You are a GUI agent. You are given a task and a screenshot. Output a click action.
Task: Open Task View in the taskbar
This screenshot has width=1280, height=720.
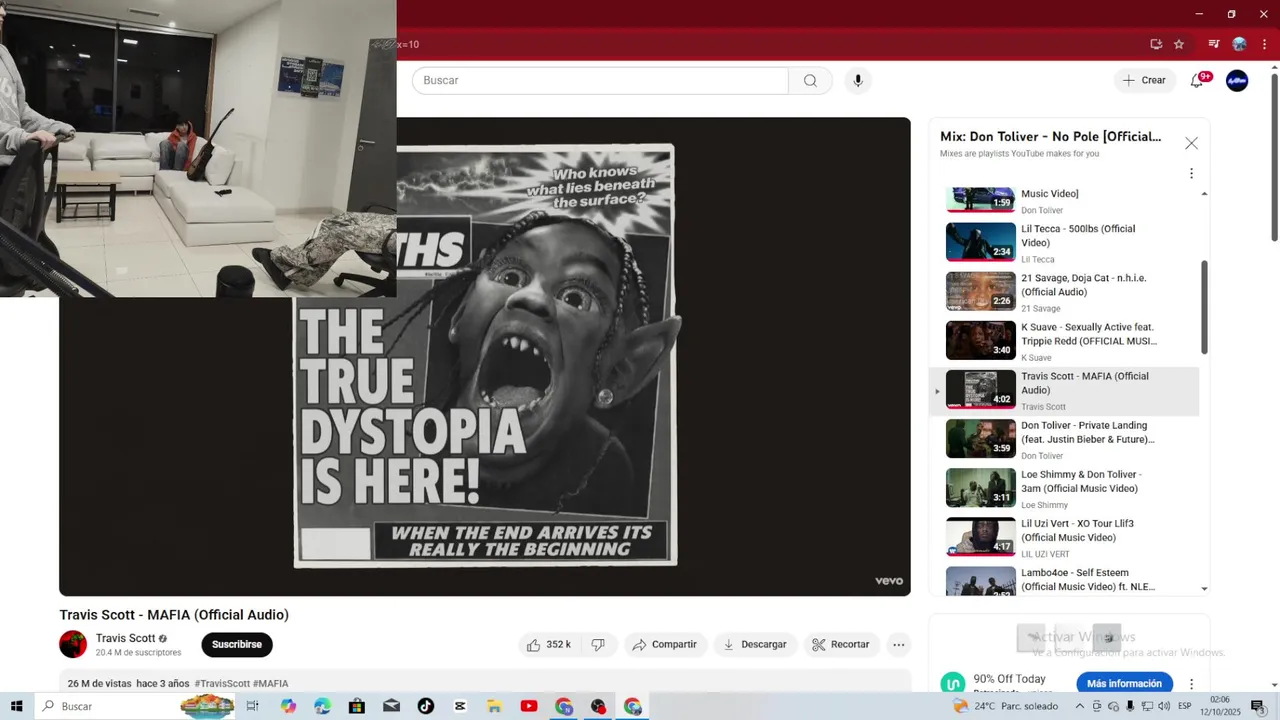(x=252, y=706)
